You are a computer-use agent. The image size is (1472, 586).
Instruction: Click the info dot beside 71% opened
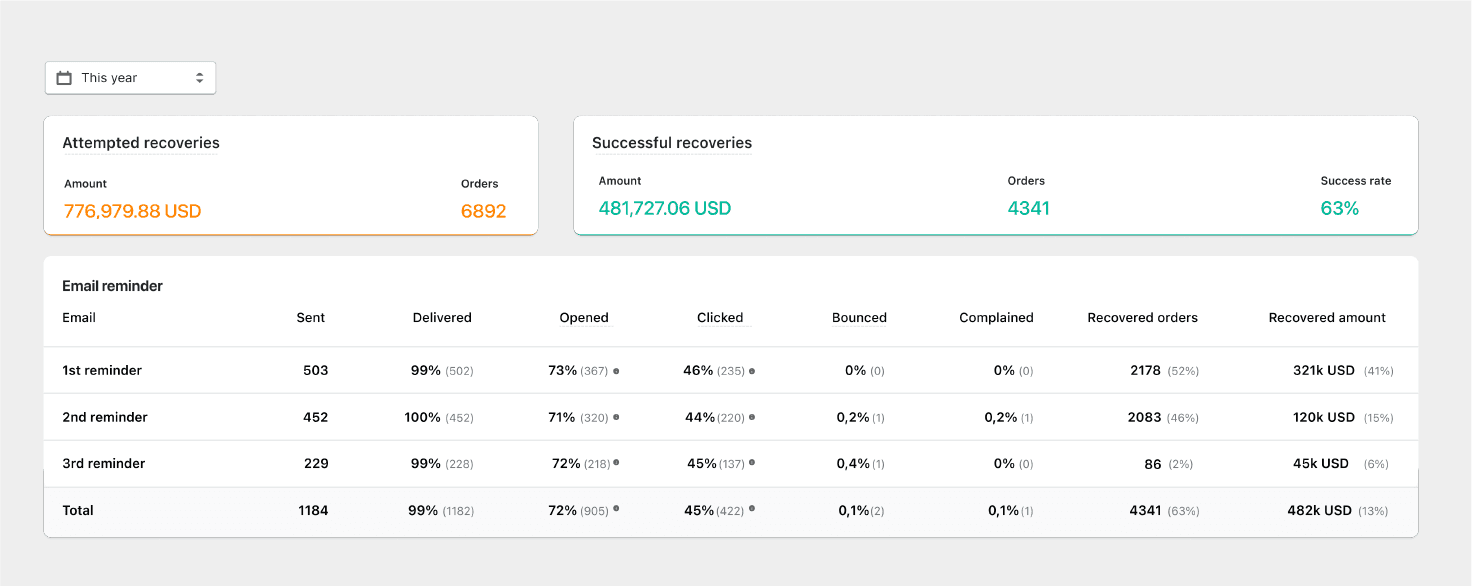tap(616, 417)
